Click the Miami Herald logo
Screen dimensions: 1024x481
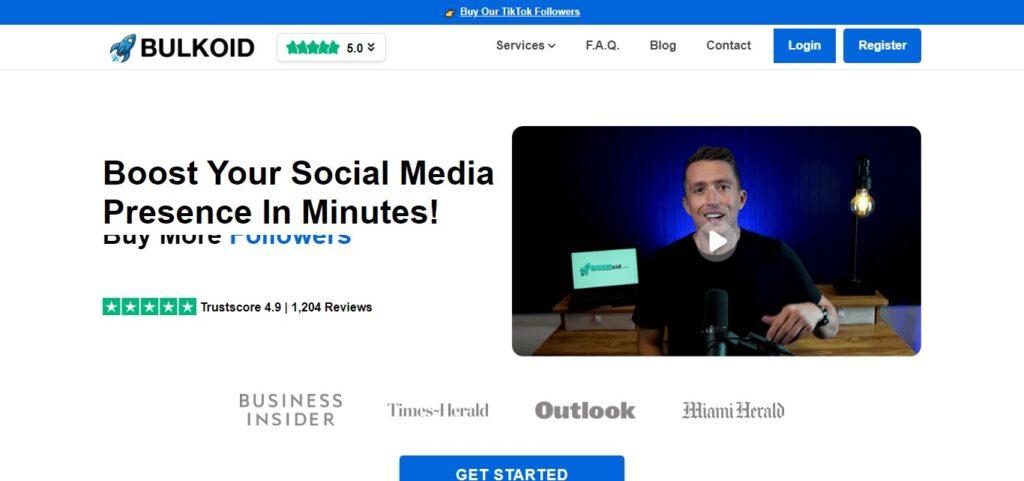point(733,410)
